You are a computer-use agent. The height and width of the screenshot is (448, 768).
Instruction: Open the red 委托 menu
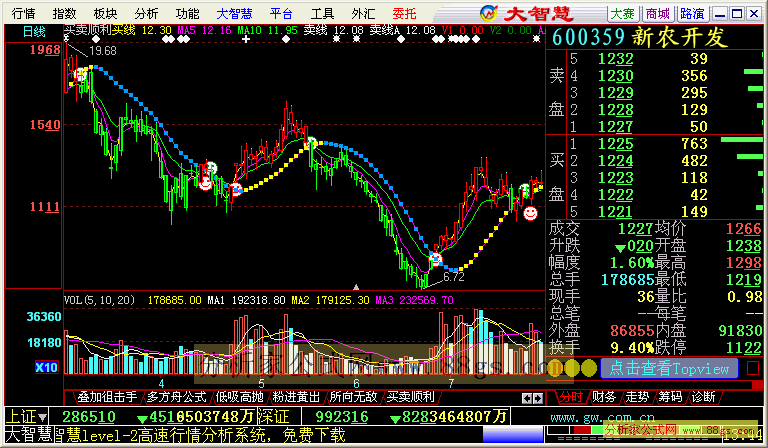click(405, 14)
